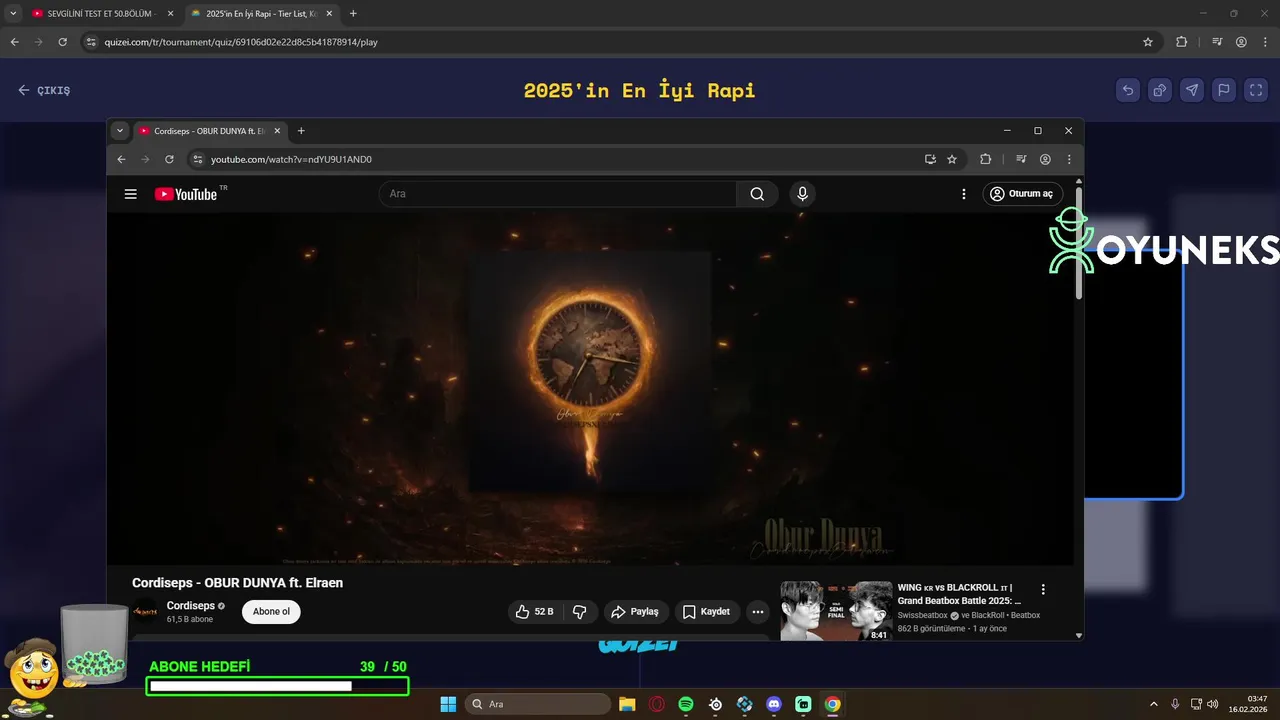Save the video using Kaydet
This screenshot has width=1280, height=720.
click(x=706, y=611)
